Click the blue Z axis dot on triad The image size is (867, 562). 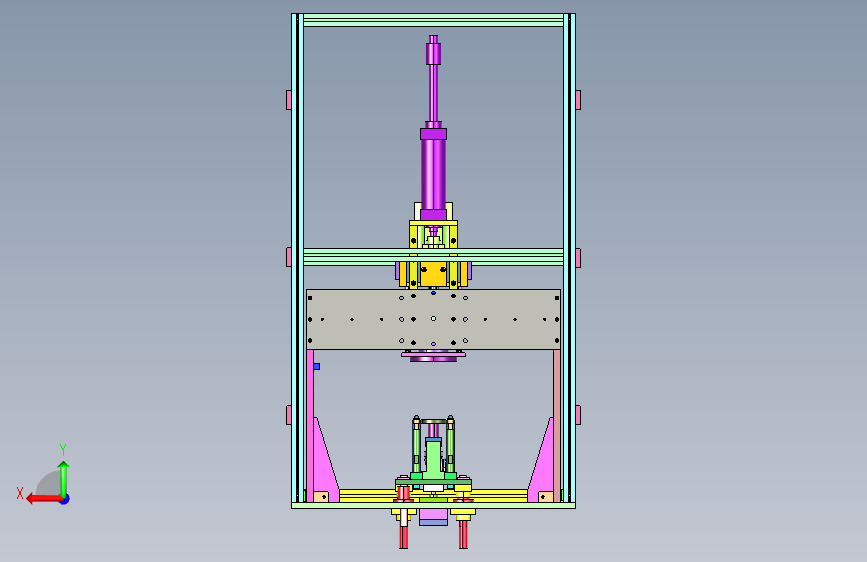click(x=65, y=499)
